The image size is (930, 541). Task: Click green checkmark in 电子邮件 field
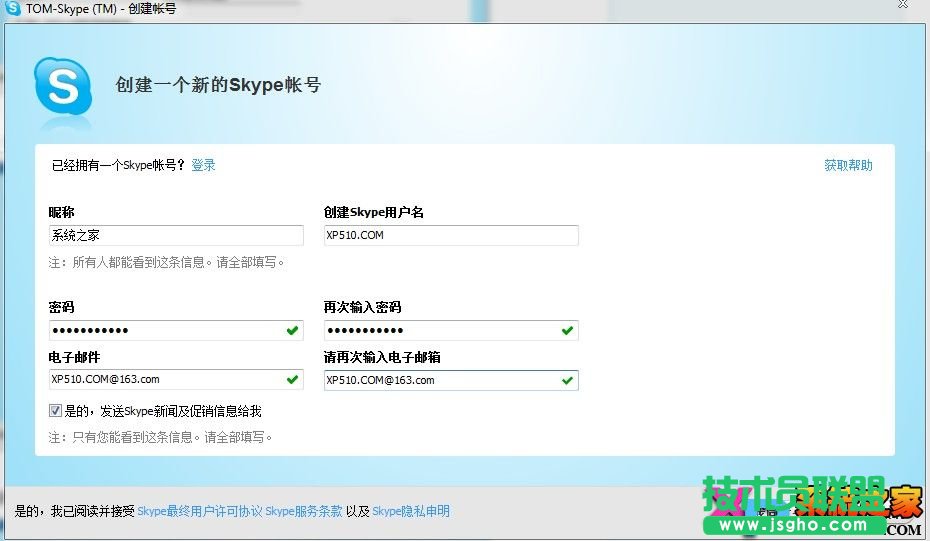coord(292,380)
